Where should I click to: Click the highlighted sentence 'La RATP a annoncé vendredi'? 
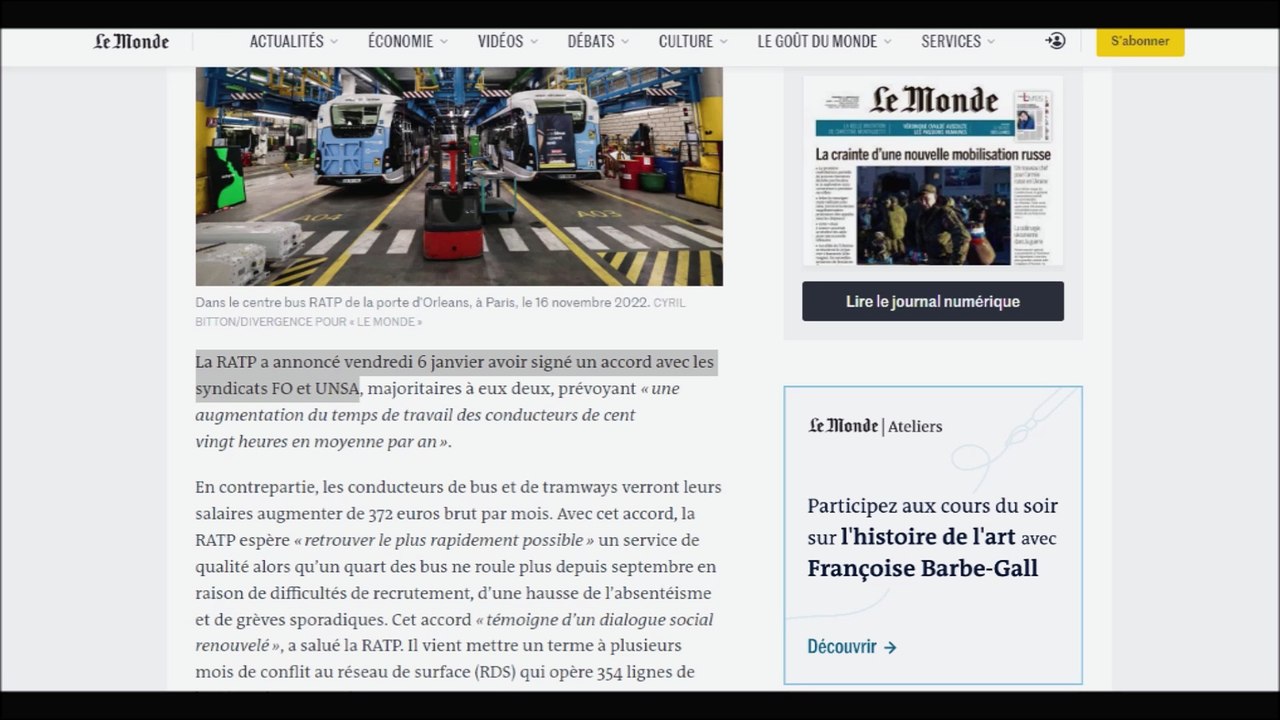click(x=455, y=375)
